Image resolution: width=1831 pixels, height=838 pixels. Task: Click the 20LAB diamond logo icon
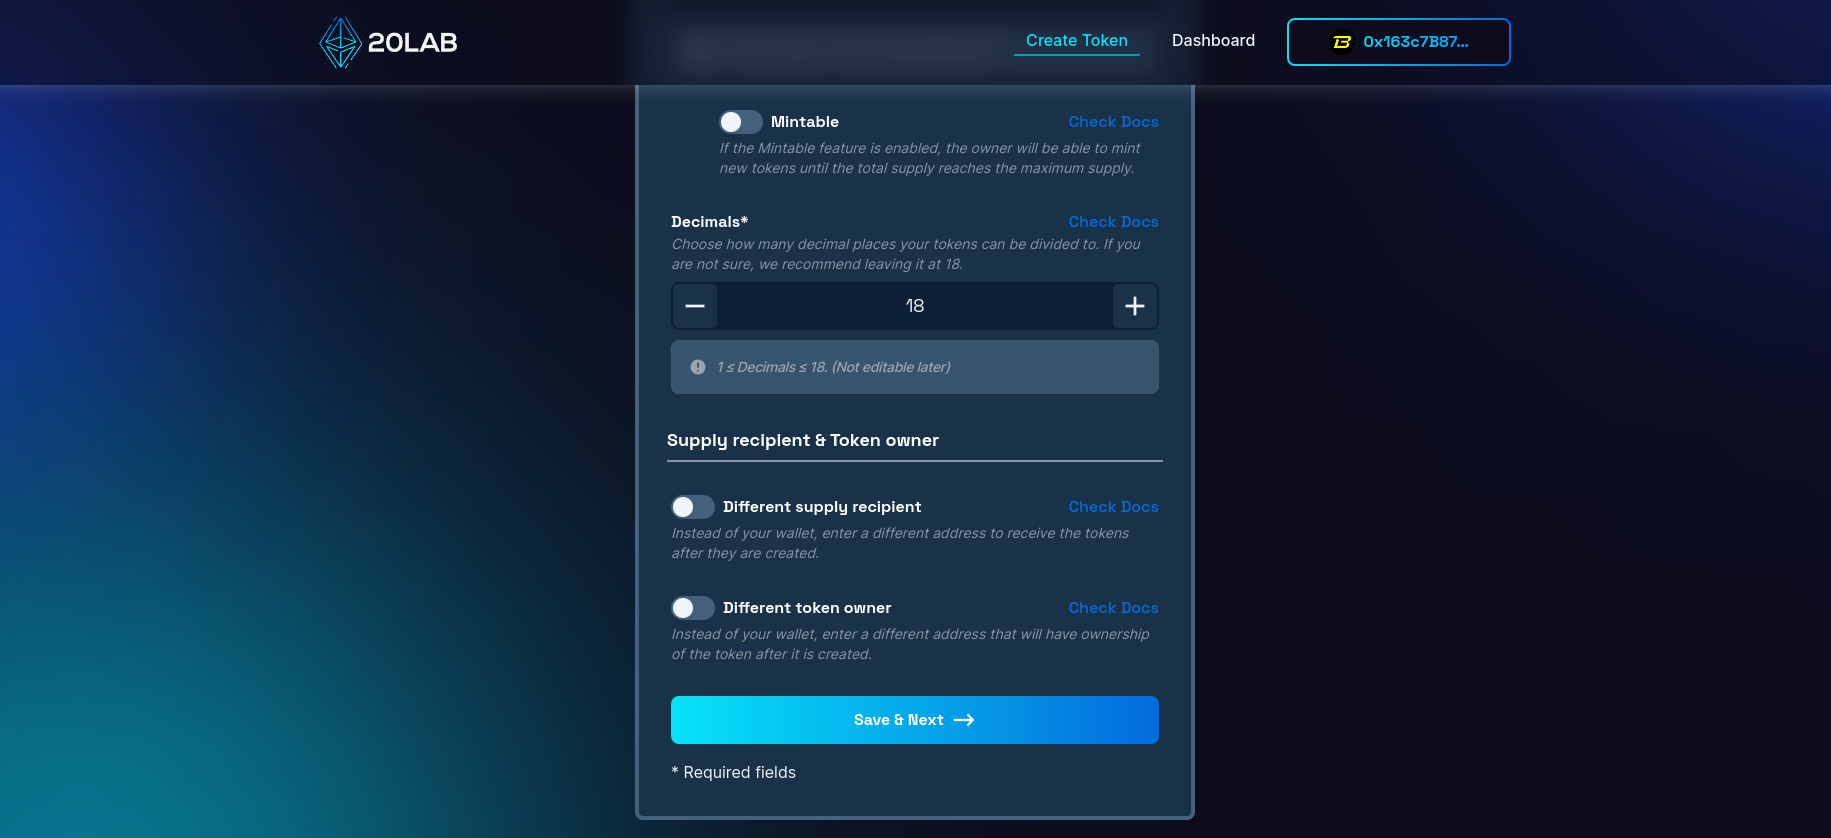coord(340,42)
